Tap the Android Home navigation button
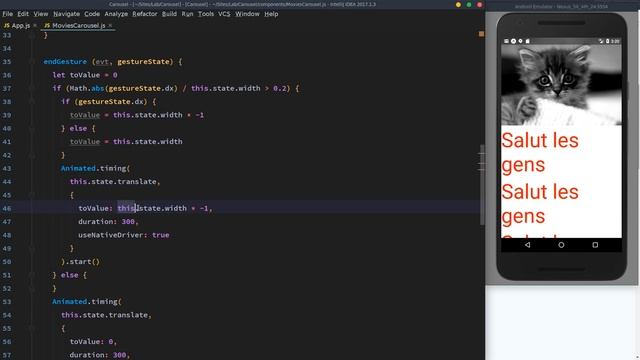 561,245
